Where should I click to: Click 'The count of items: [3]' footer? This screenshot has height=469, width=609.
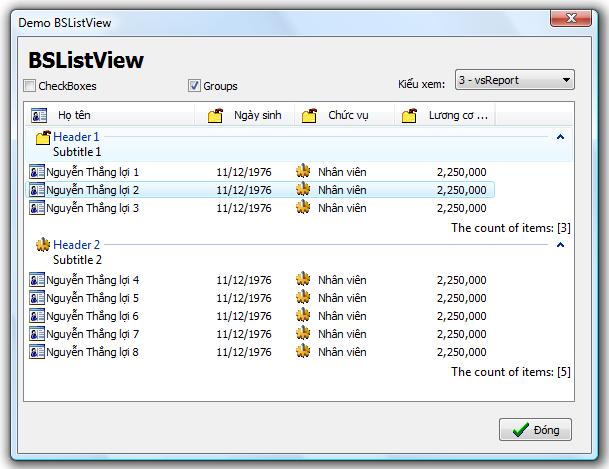click(511, 228)
